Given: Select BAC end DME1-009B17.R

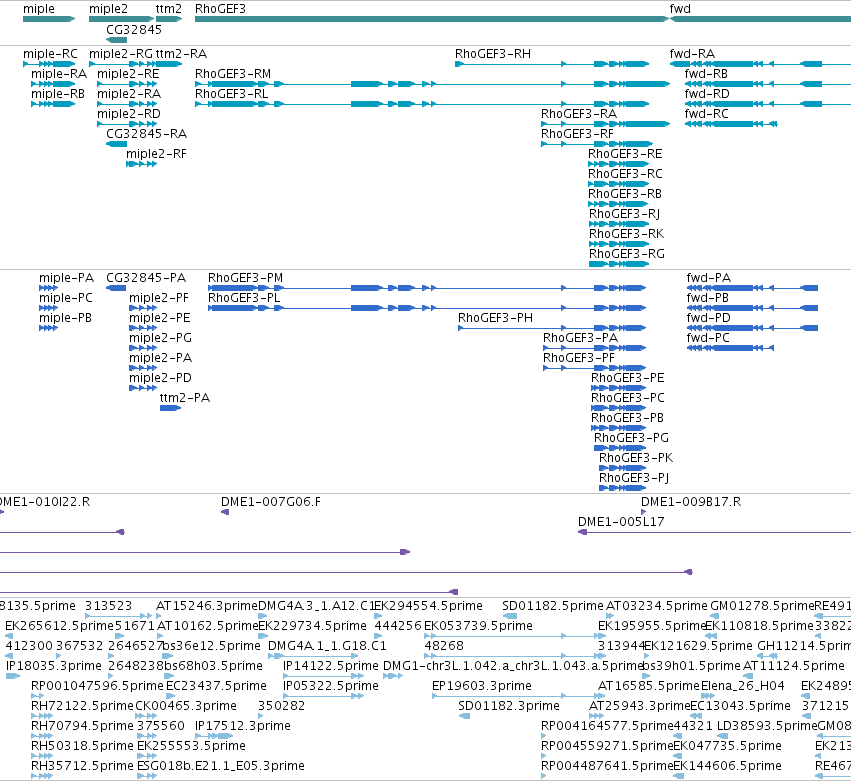Looking at the screenshot, I should coord(644,512).
